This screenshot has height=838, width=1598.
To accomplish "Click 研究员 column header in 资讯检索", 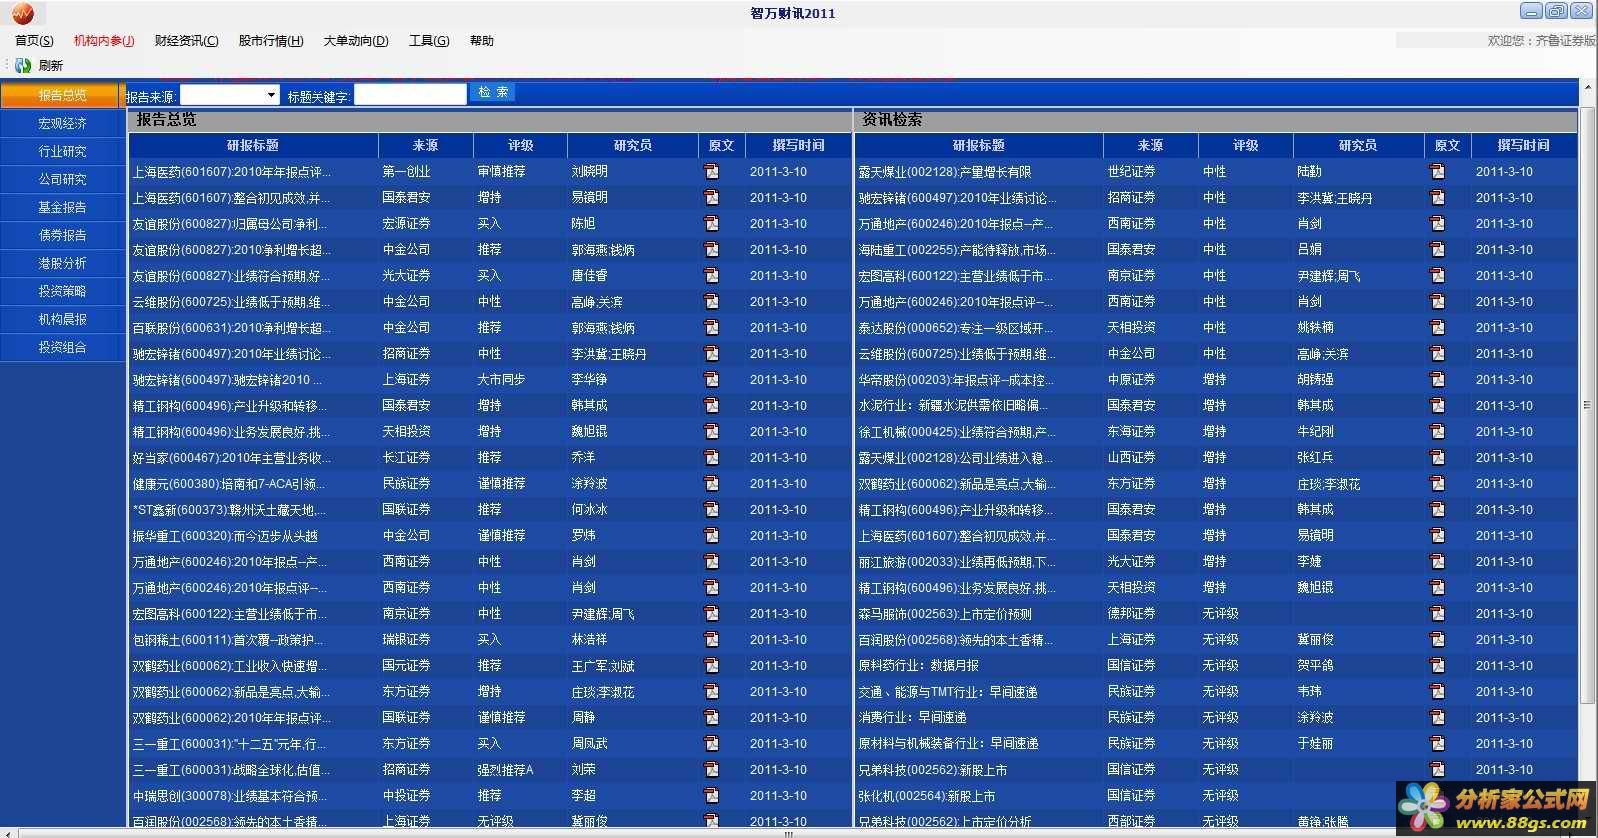I will 1358,145.
